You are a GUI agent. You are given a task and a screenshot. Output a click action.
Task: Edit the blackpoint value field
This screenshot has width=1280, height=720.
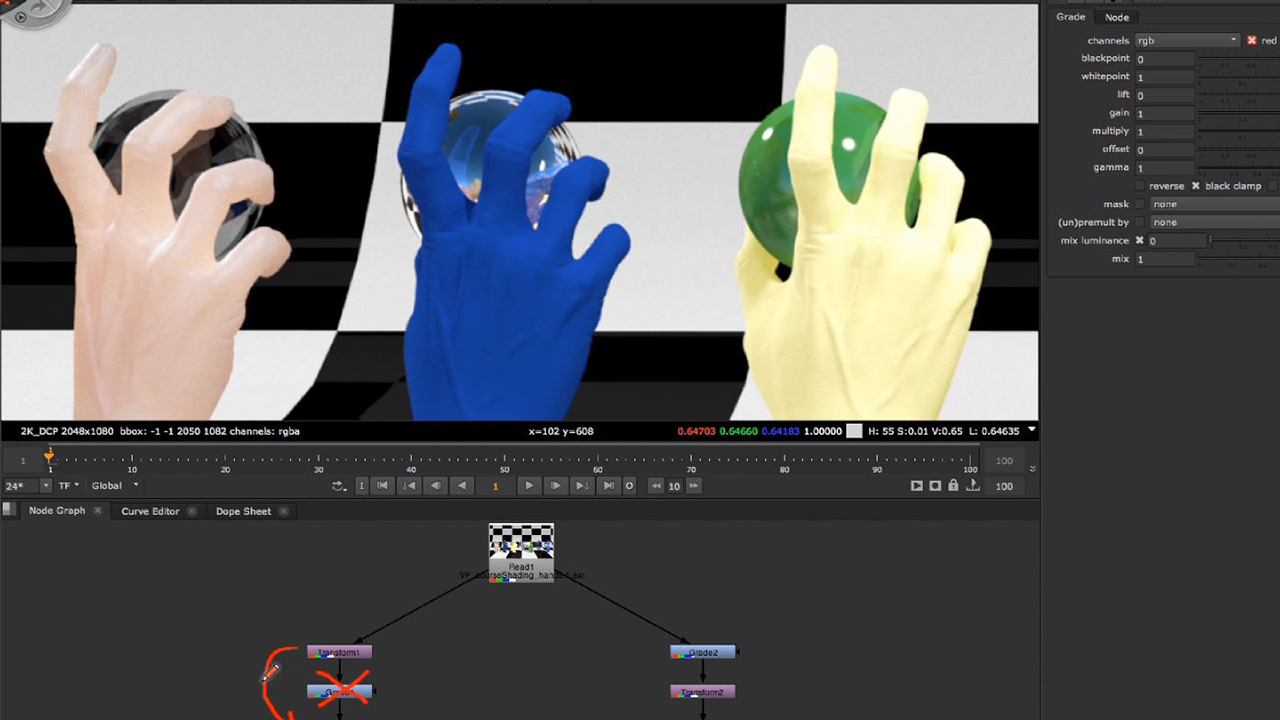[x=1165, y=59]
